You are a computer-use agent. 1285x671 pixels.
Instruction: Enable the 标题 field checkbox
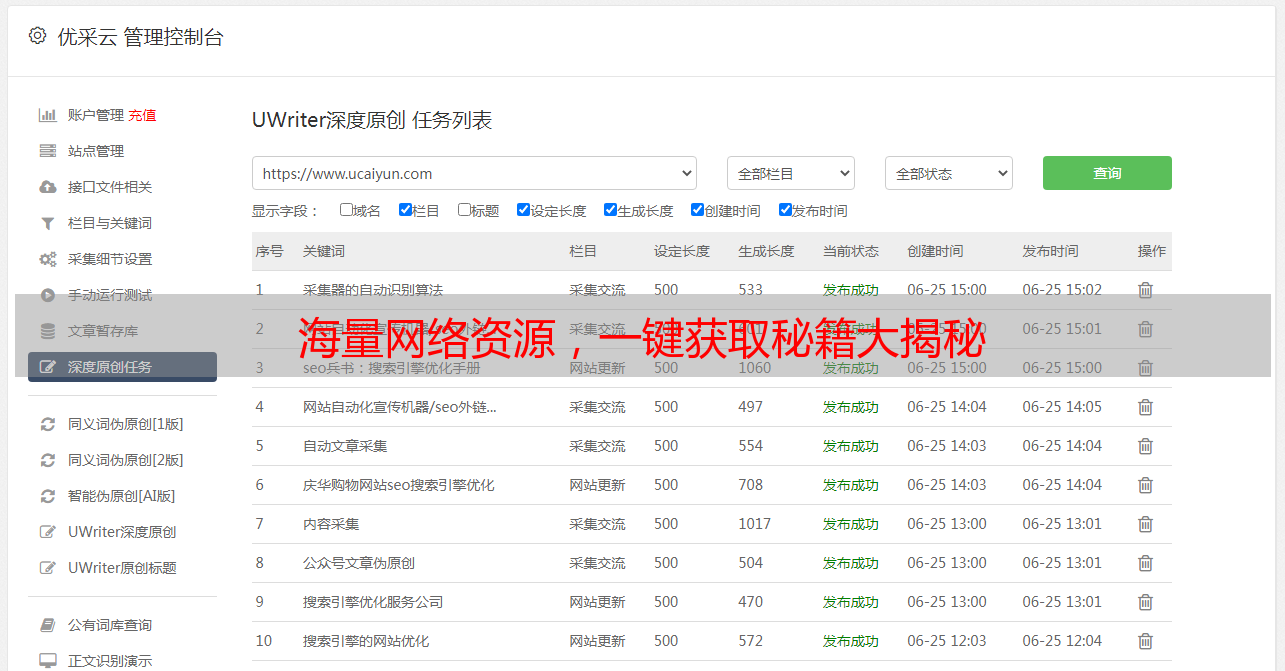click(464, 210)
